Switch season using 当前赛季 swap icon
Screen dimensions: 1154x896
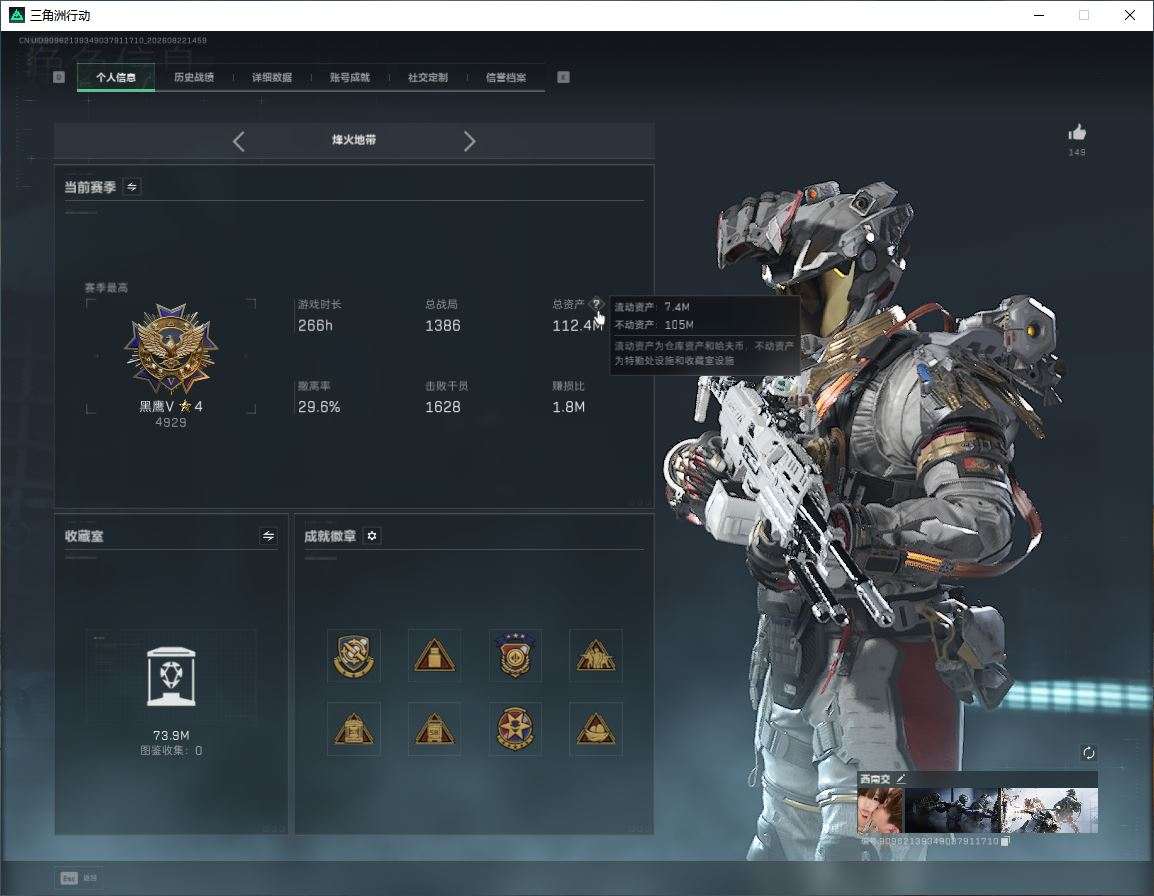pos(132,187)
